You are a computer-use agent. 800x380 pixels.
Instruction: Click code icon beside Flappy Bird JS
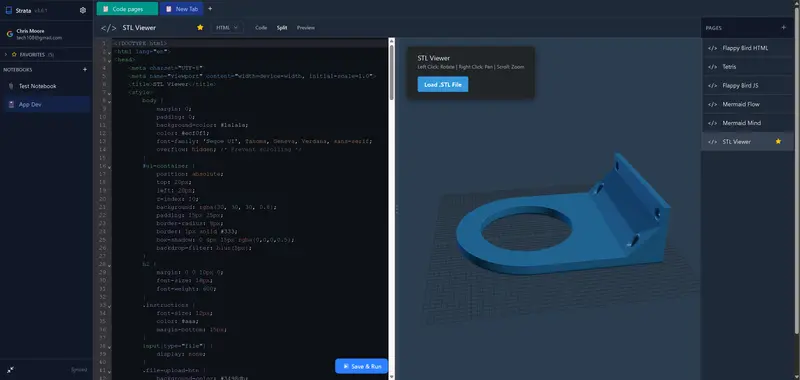click(x=712, y=86)
